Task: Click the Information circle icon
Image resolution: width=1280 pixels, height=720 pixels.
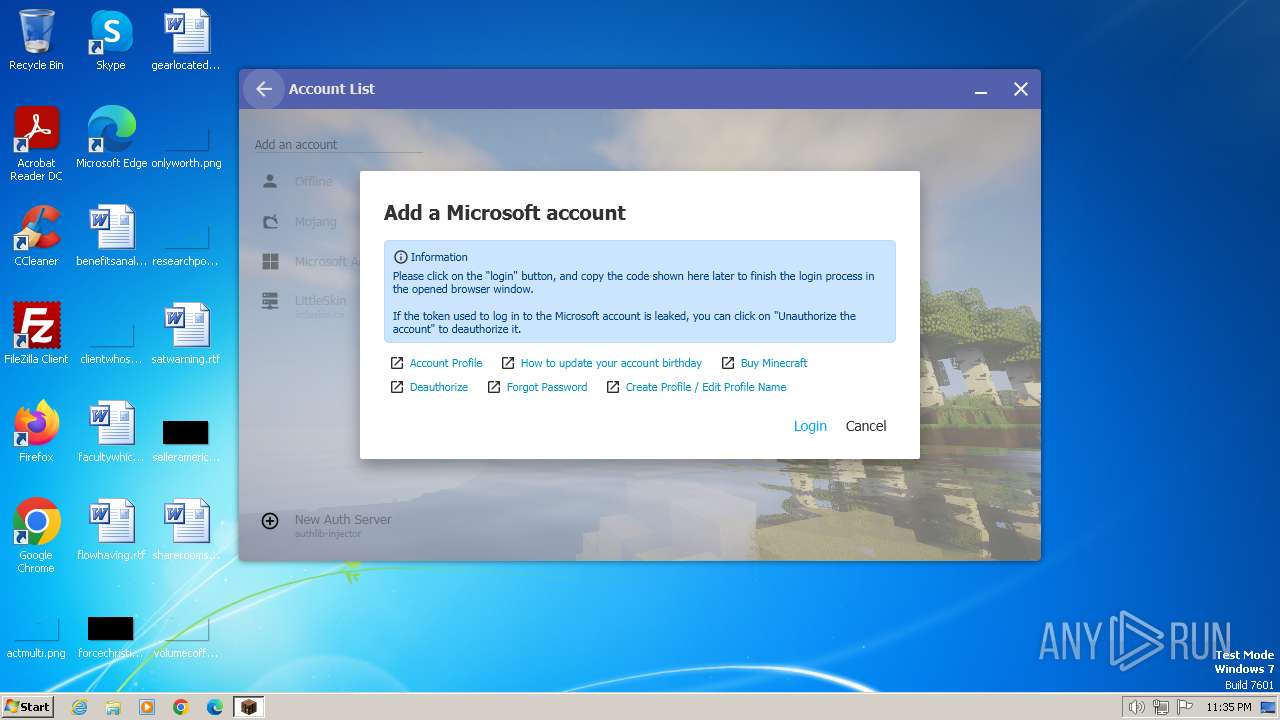Action: pyautogui.click(x=401, y=257)
